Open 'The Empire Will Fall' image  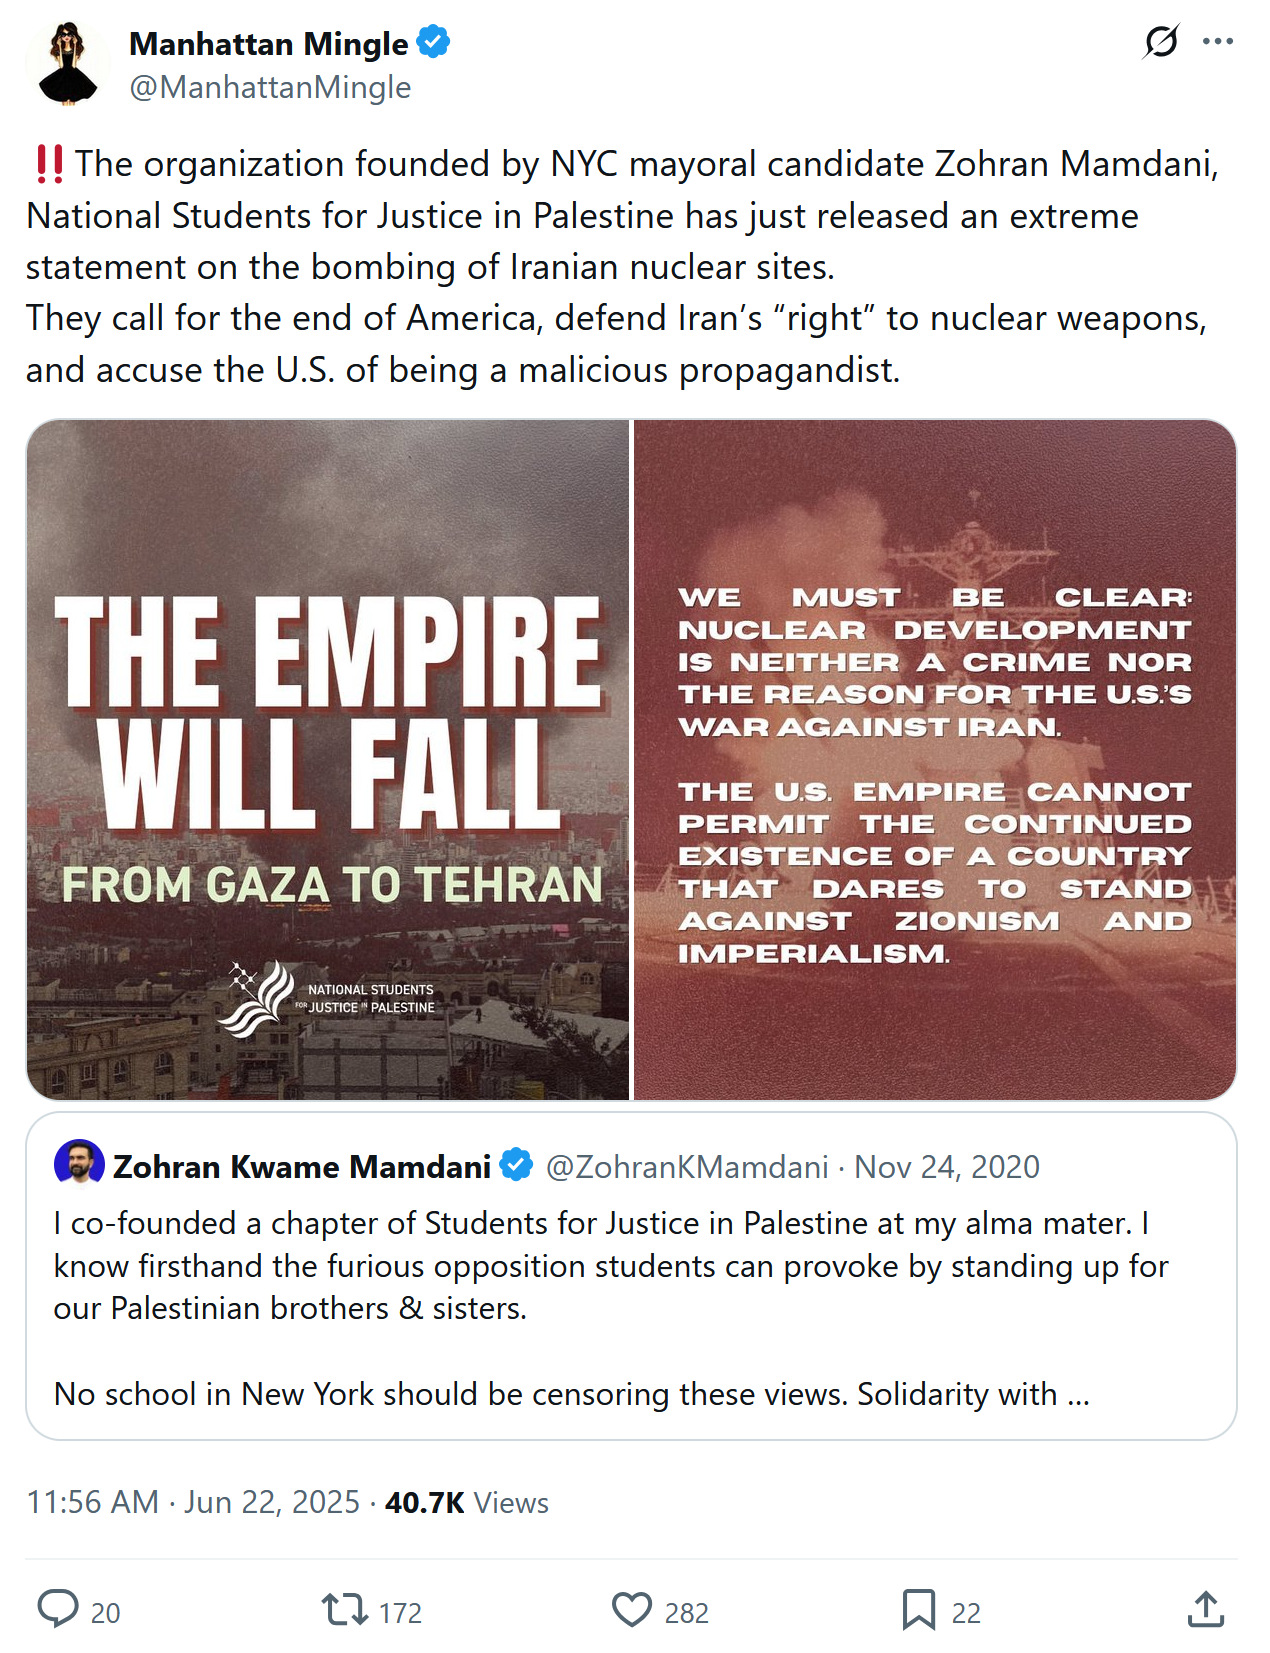tap(328, 760)
